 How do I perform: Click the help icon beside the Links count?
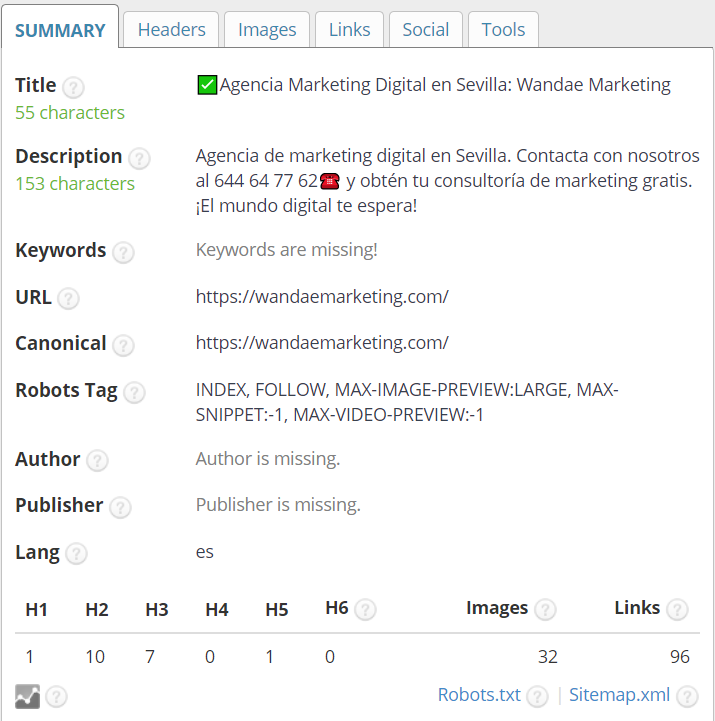pos(677,610)
